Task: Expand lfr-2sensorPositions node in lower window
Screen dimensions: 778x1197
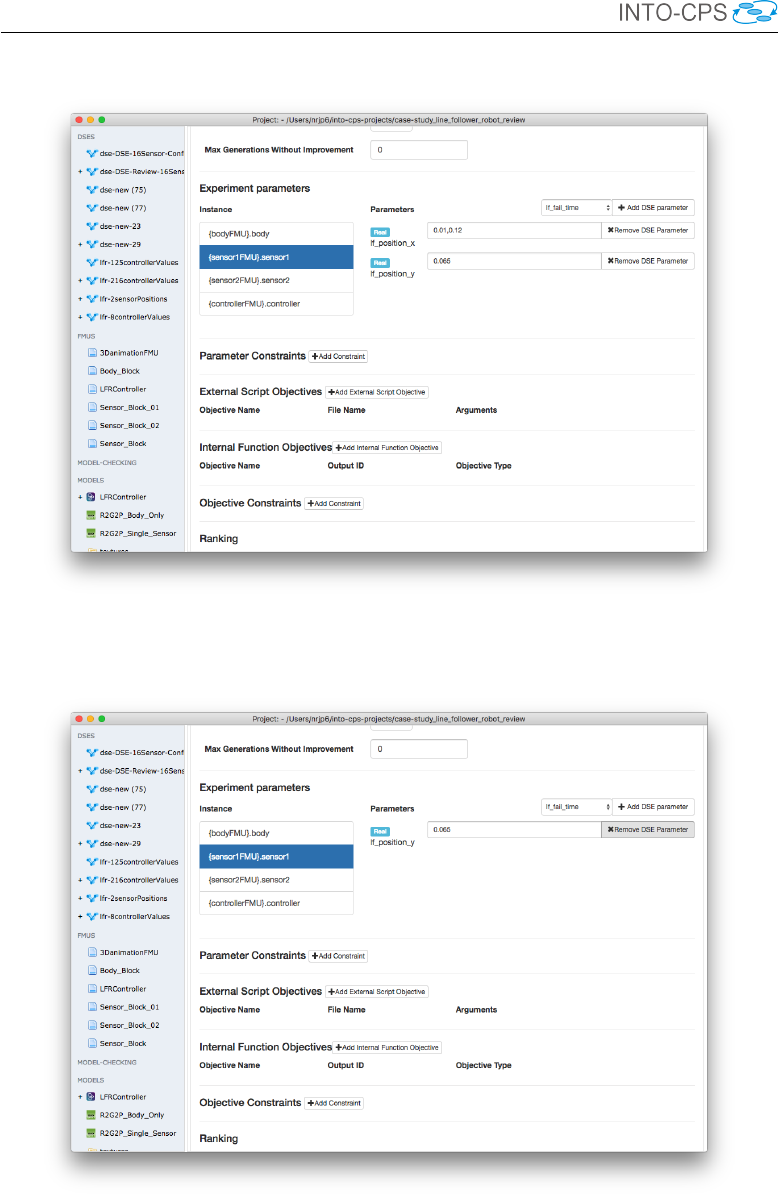Action: 80,898
